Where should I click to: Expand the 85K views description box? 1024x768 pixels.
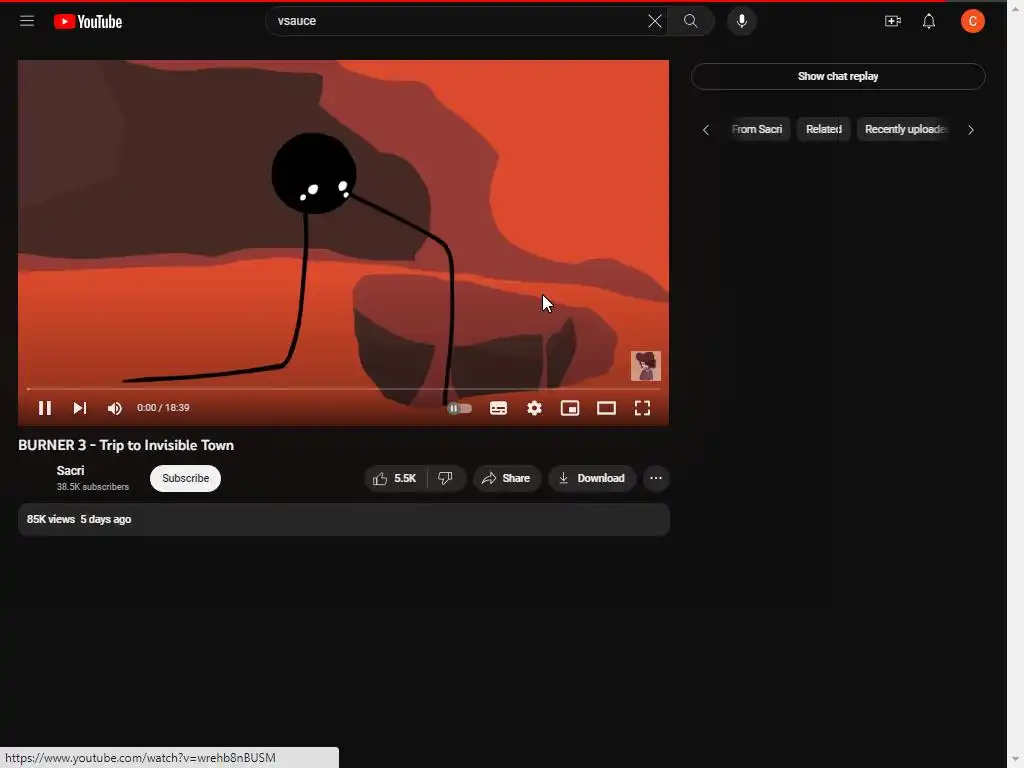pyautogui.click(x=344, y=520)
